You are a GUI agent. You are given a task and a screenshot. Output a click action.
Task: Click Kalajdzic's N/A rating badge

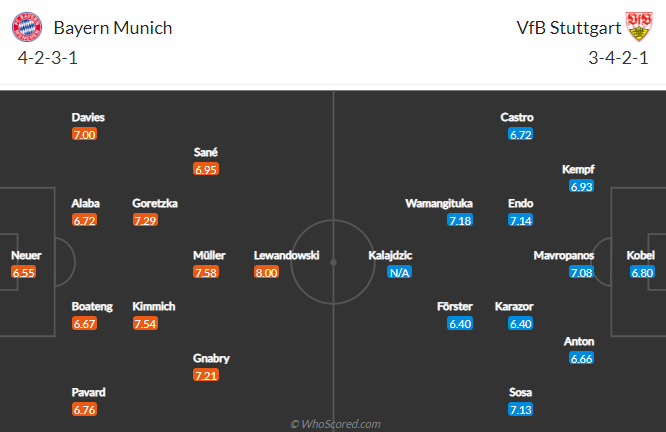pyautogui.click(x=399, y=272)
